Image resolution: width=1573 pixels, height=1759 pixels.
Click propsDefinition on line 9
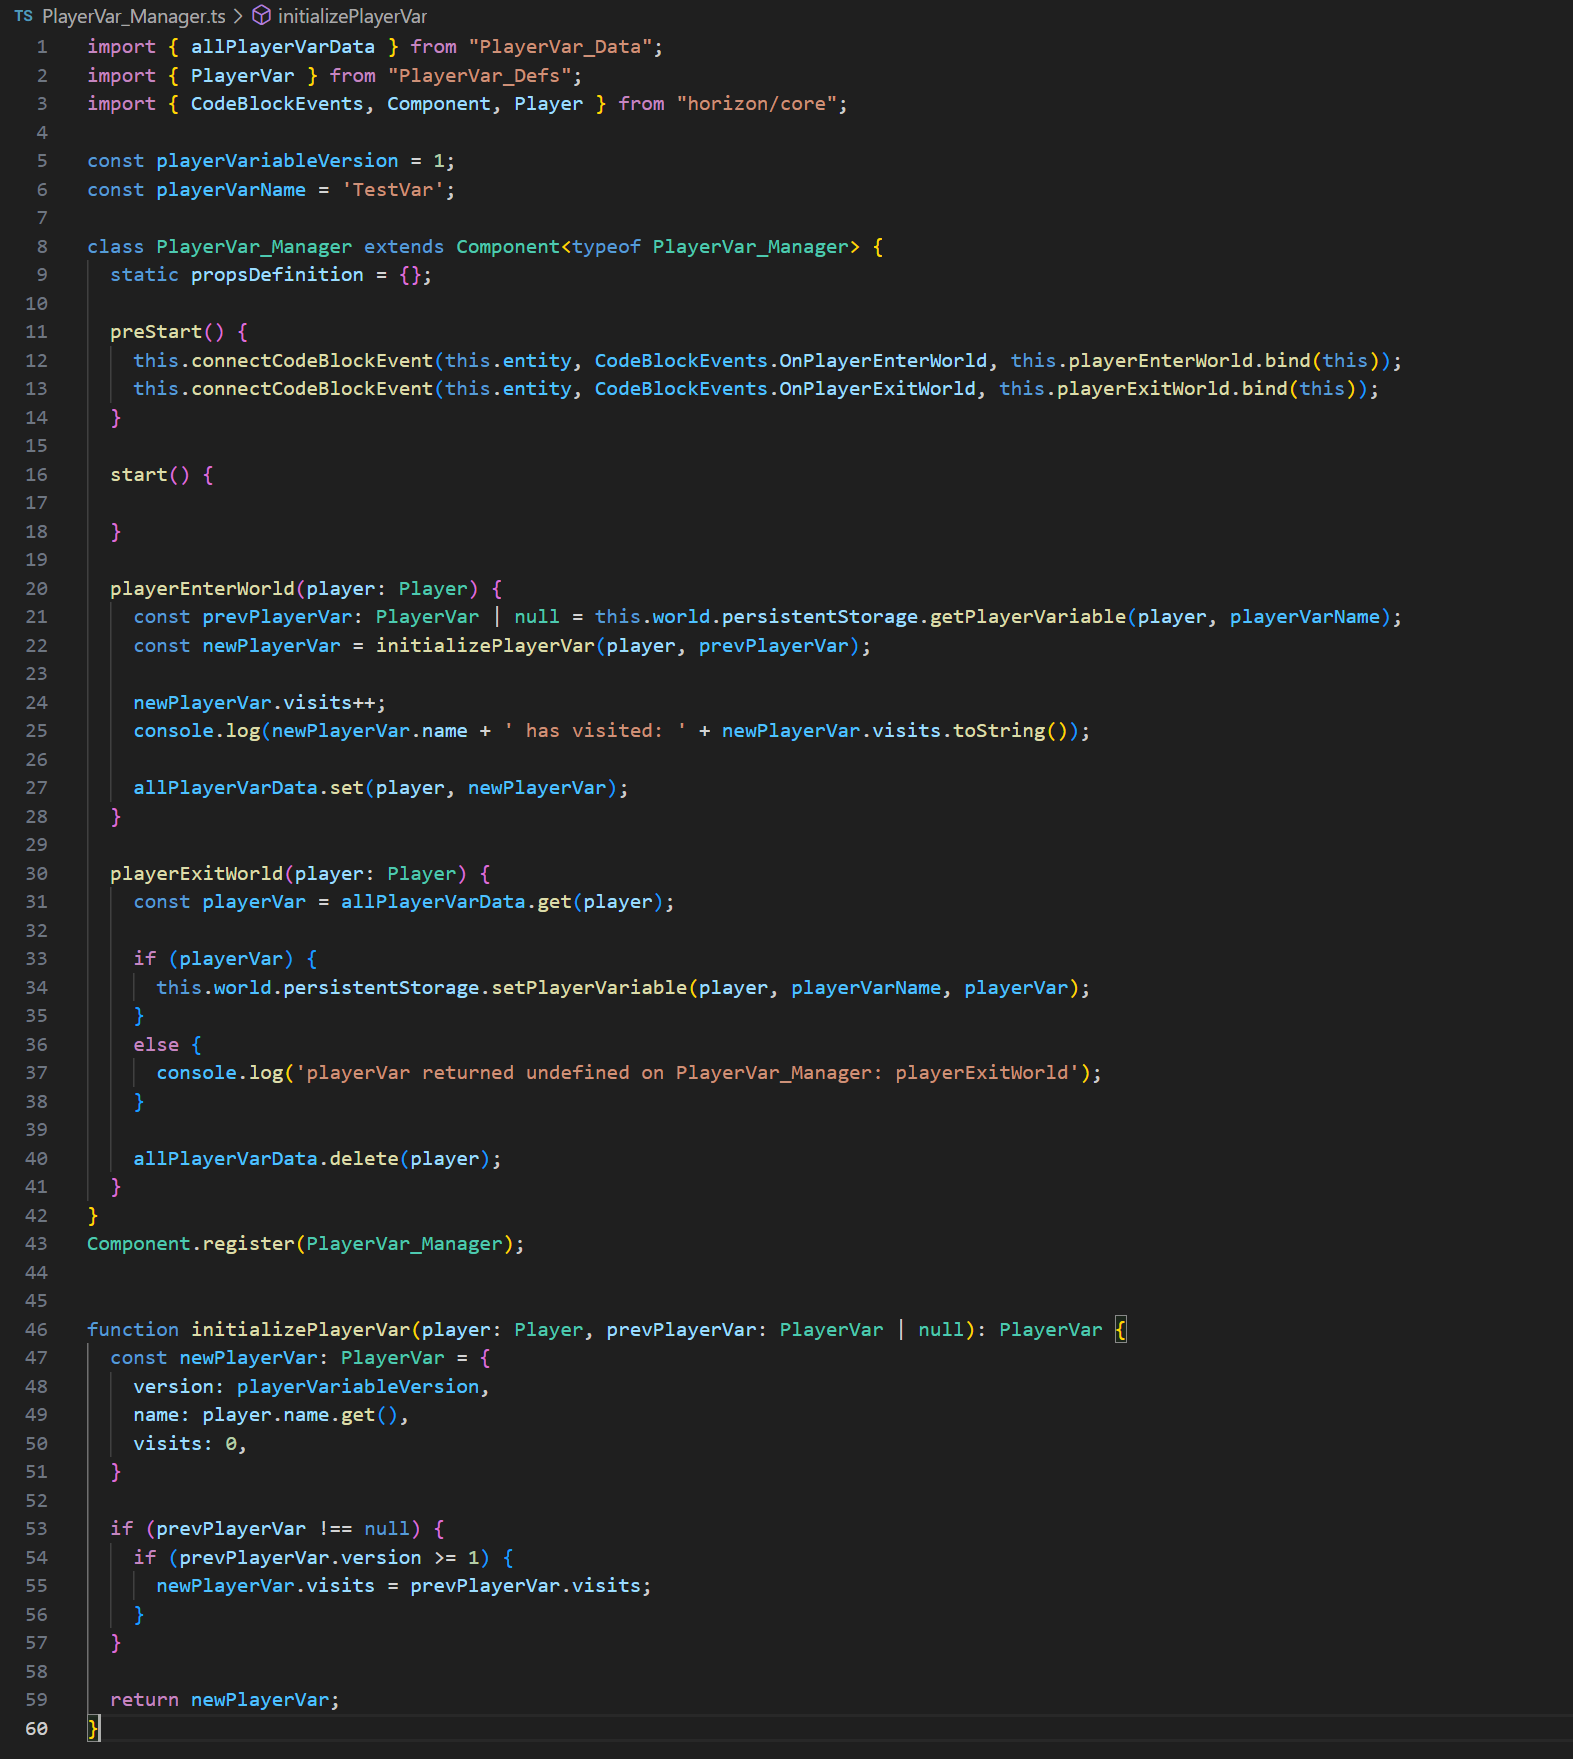coord(277,275)
